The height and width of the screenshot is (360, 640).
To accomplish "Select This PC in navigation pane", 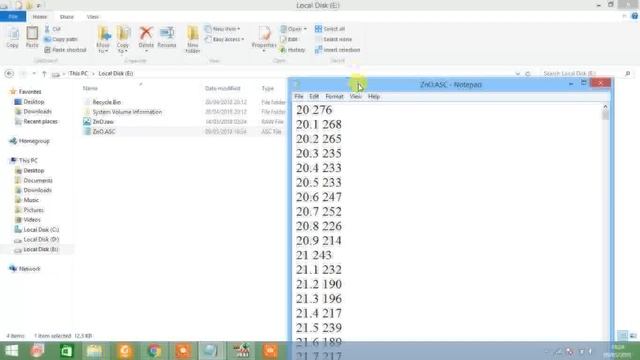I will (28, 160).
